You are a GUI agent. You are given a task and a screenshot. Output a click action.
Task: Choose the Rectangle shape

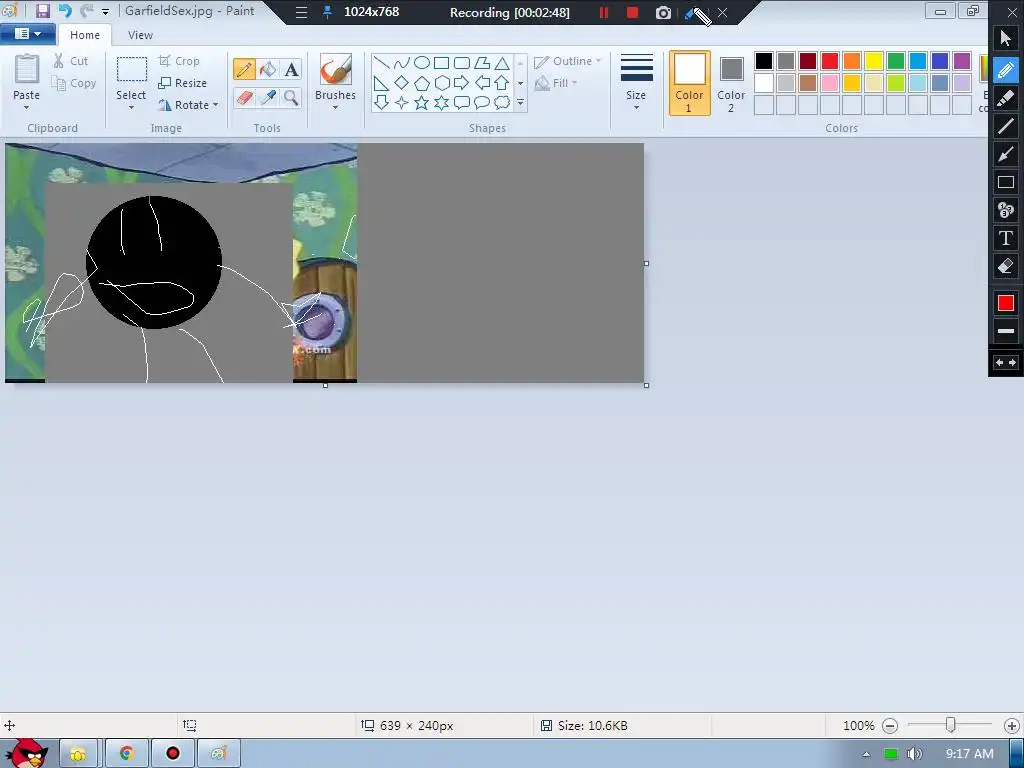(441, 63)
